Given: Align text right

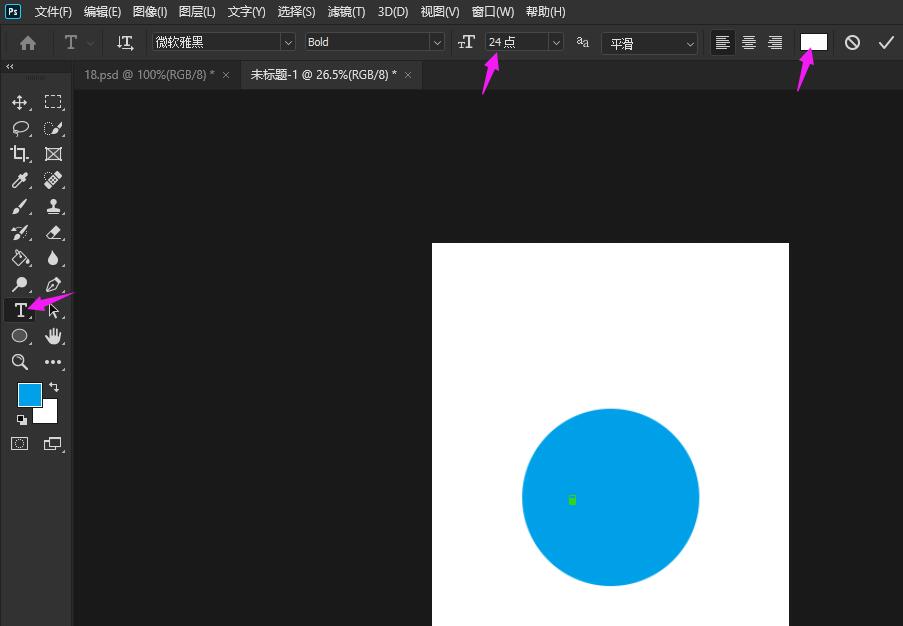Looking at the screenshot, I should tap(775, 43).
